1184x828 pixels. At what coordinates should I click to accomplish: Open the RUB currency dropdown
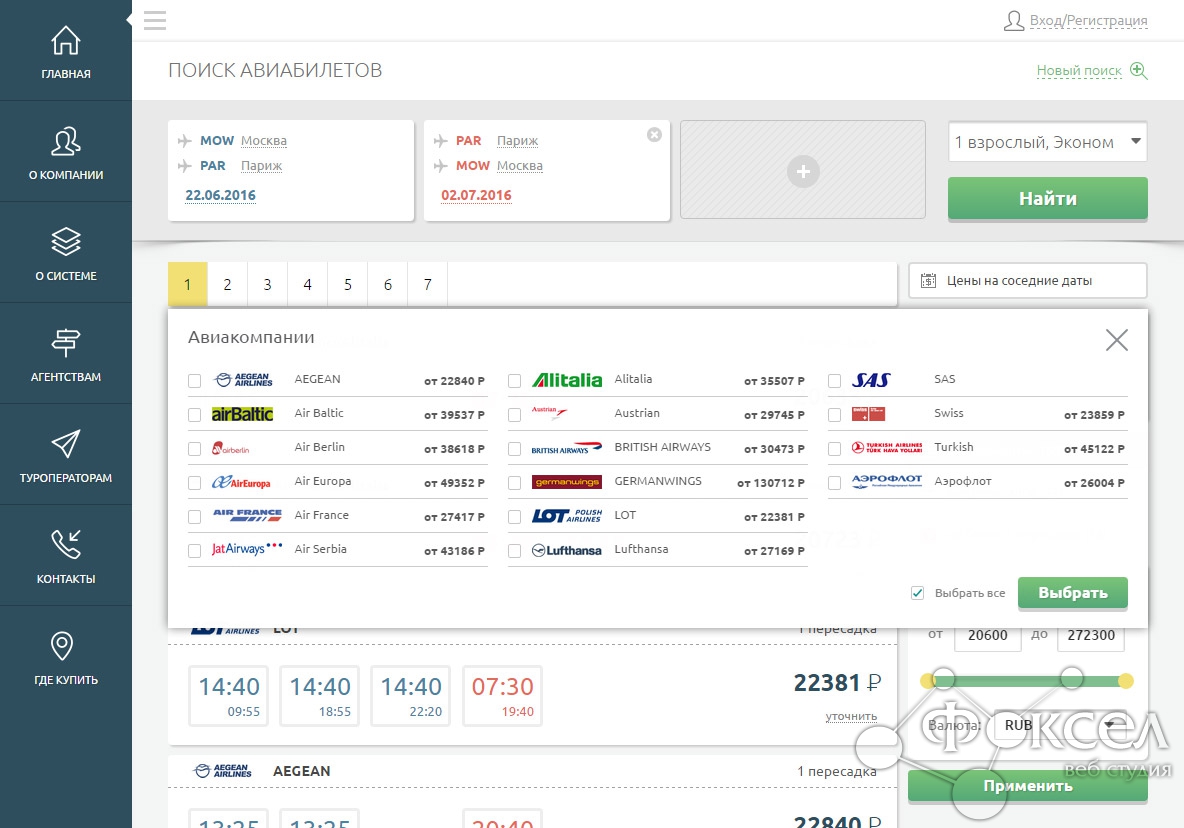pyautogui.click(x=1058, y=725)
